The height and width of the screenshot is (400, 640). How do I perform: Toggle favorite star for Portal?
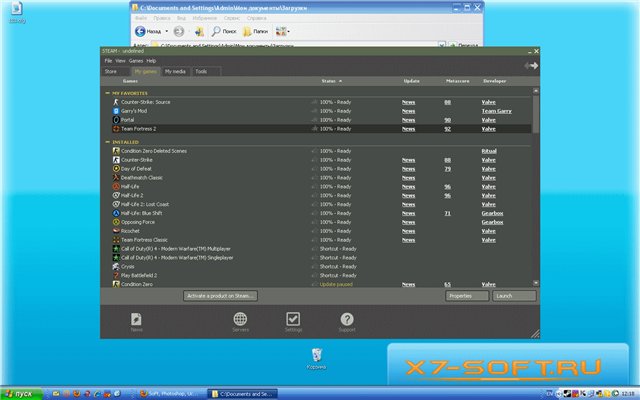314,120
